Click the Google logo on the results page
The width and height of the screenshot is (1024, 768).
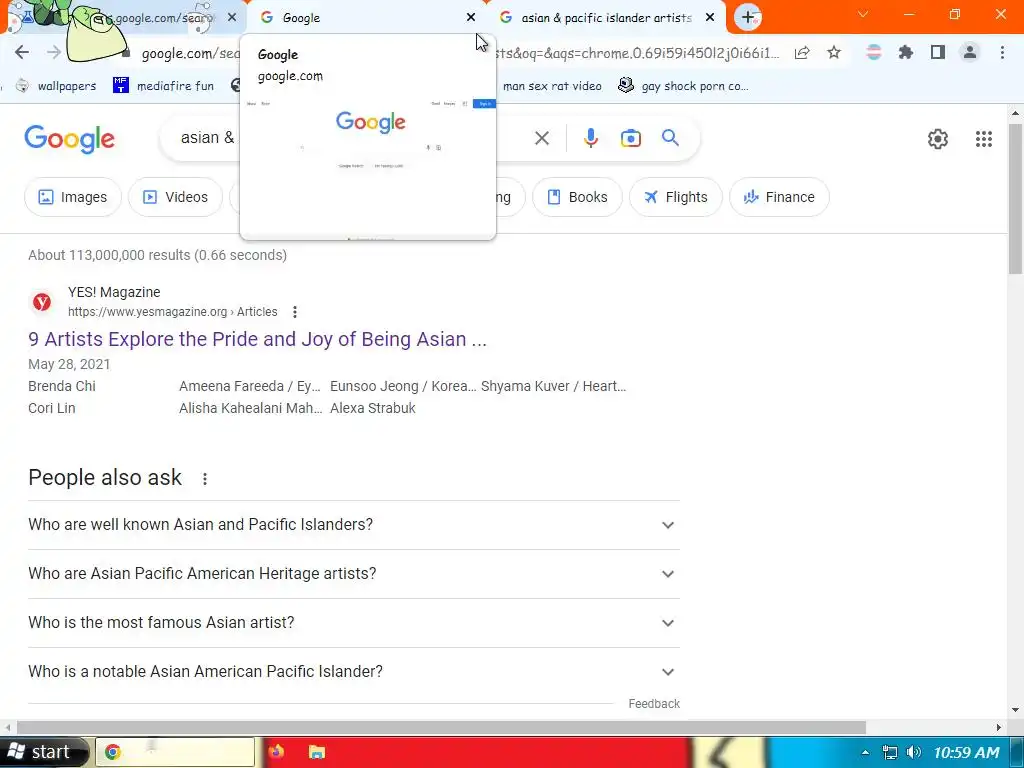[69, 138]
